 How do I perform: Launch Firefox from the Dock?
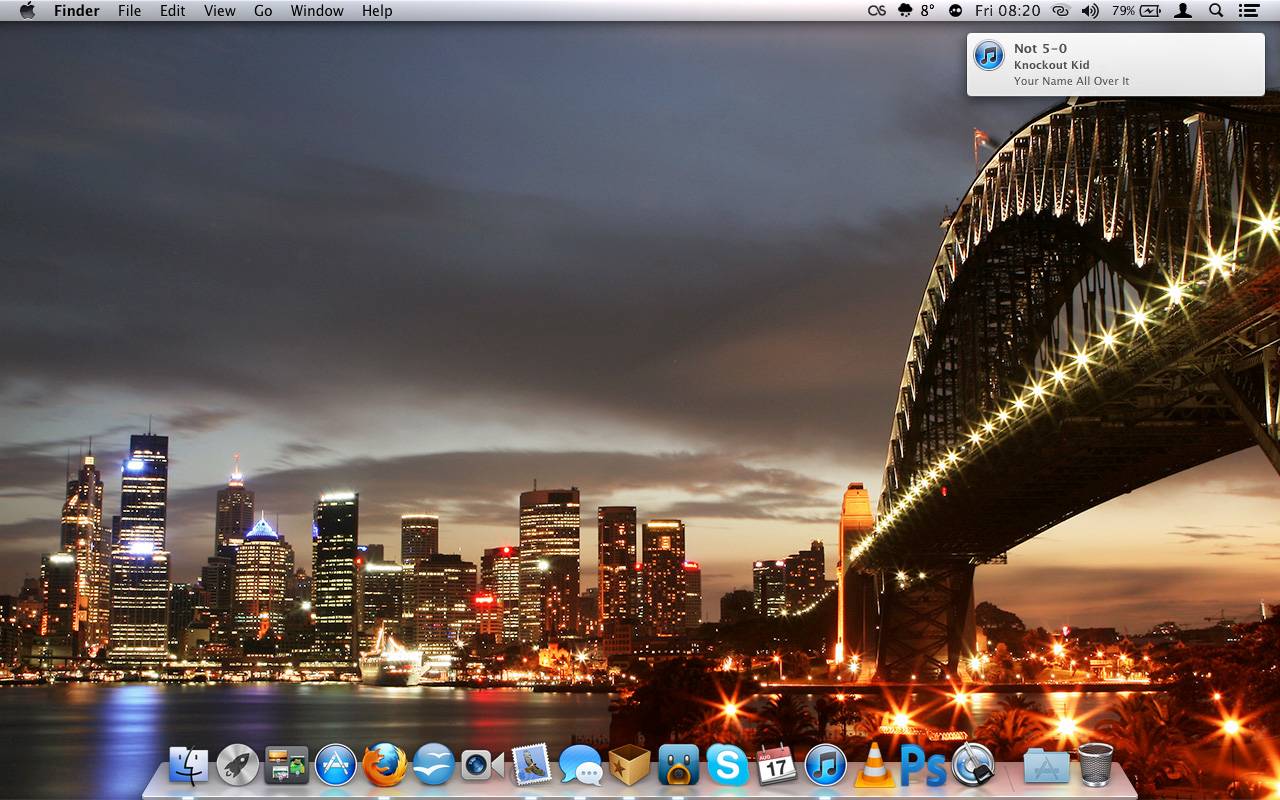385,766
